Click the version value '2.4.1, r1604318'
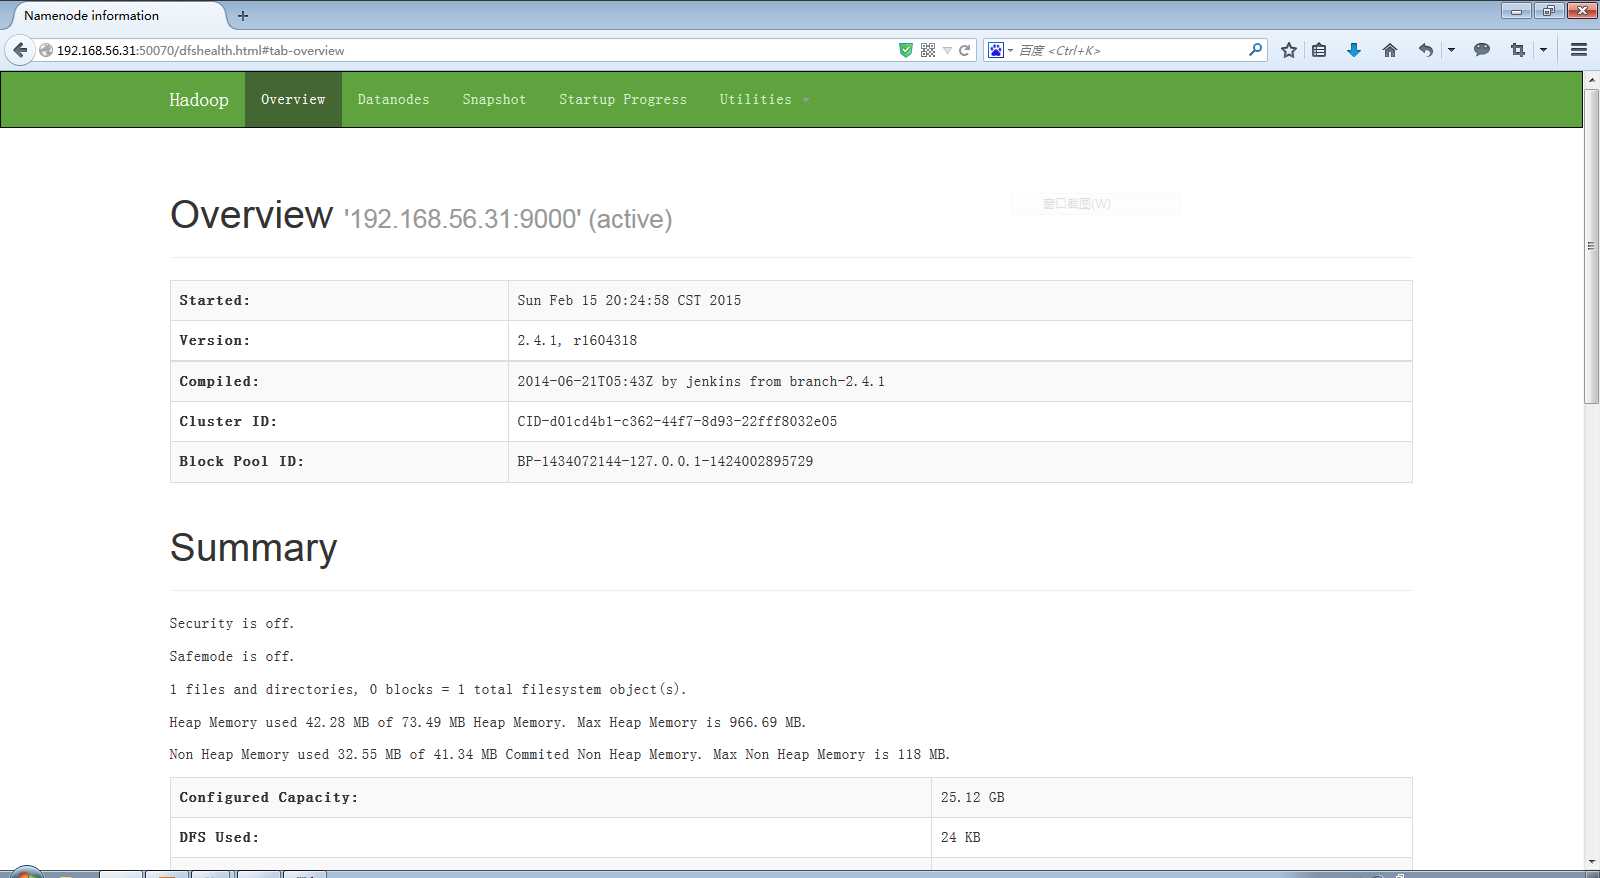This screenshot has width=1600, height=878. tap(577, 340)
